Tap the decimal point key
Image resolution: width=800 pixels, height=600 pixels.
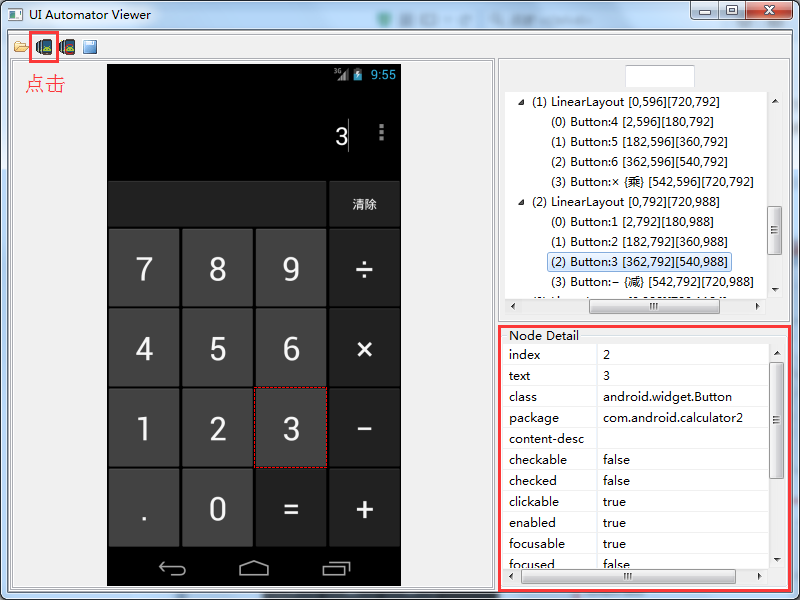click(144, 508)
